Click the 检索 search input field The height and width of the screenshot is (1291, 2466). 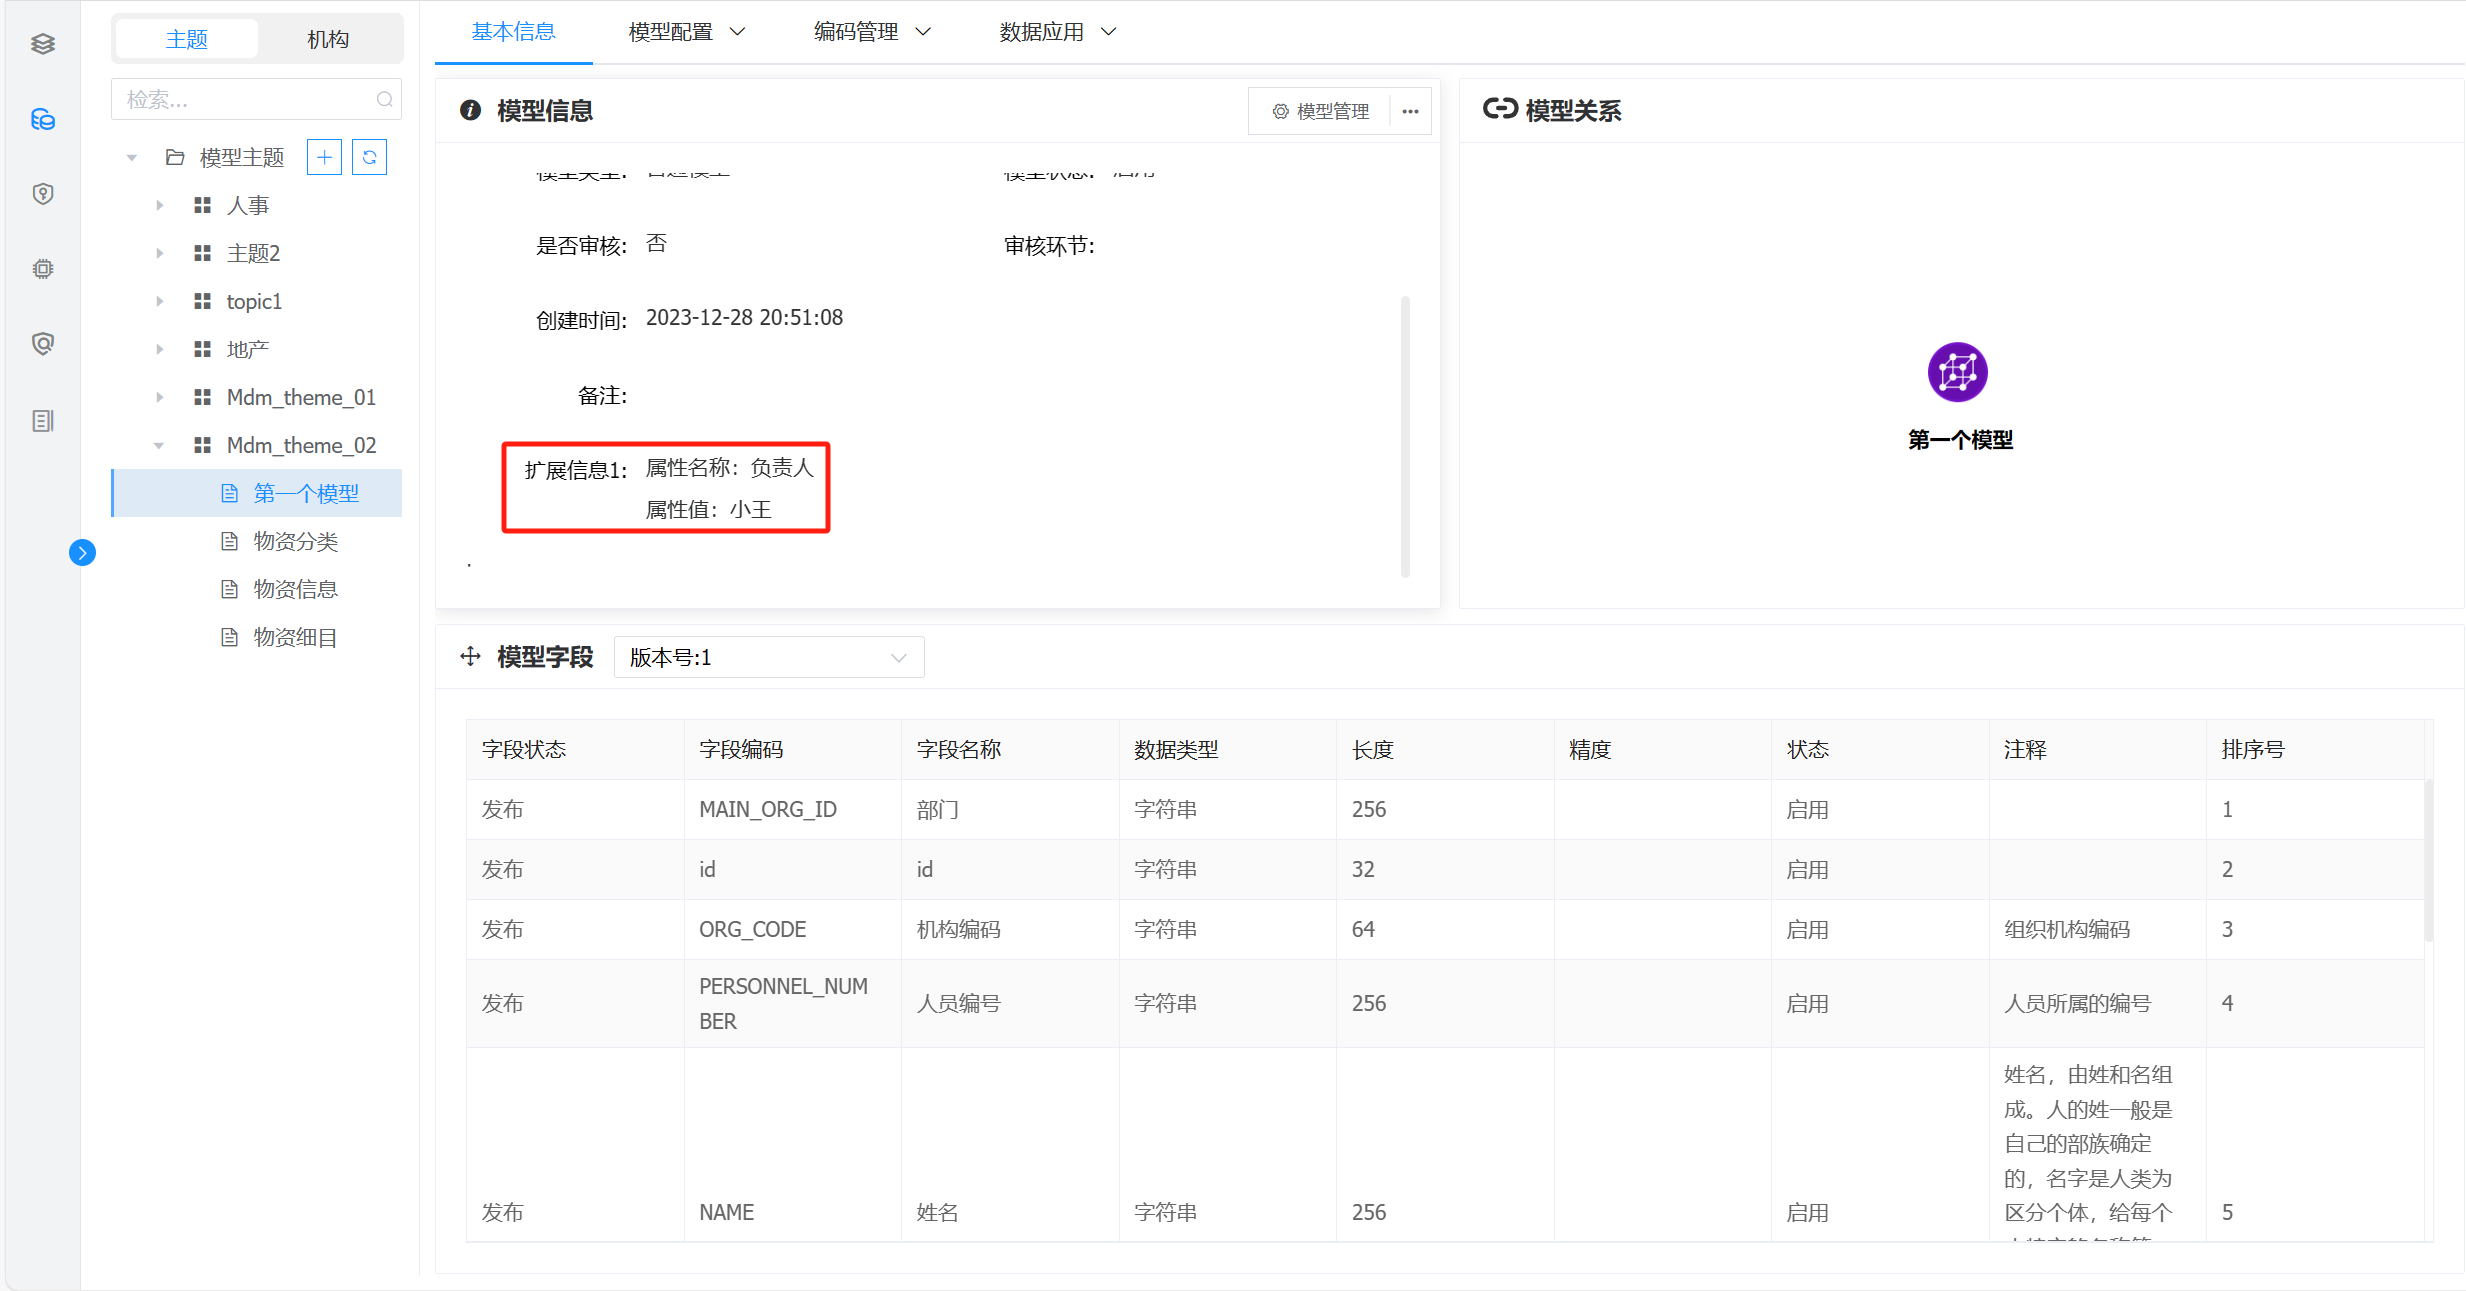(245, 99)
